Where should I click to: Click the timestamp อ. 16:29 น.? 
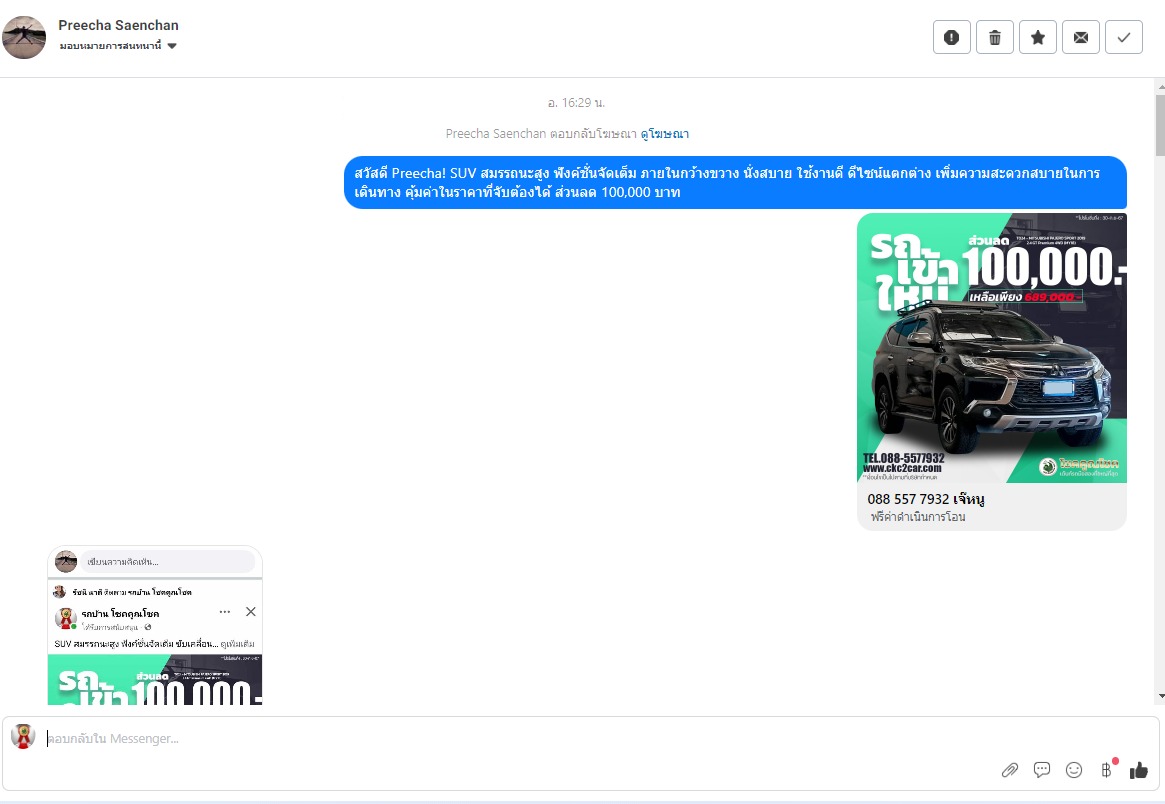point(577,103)
